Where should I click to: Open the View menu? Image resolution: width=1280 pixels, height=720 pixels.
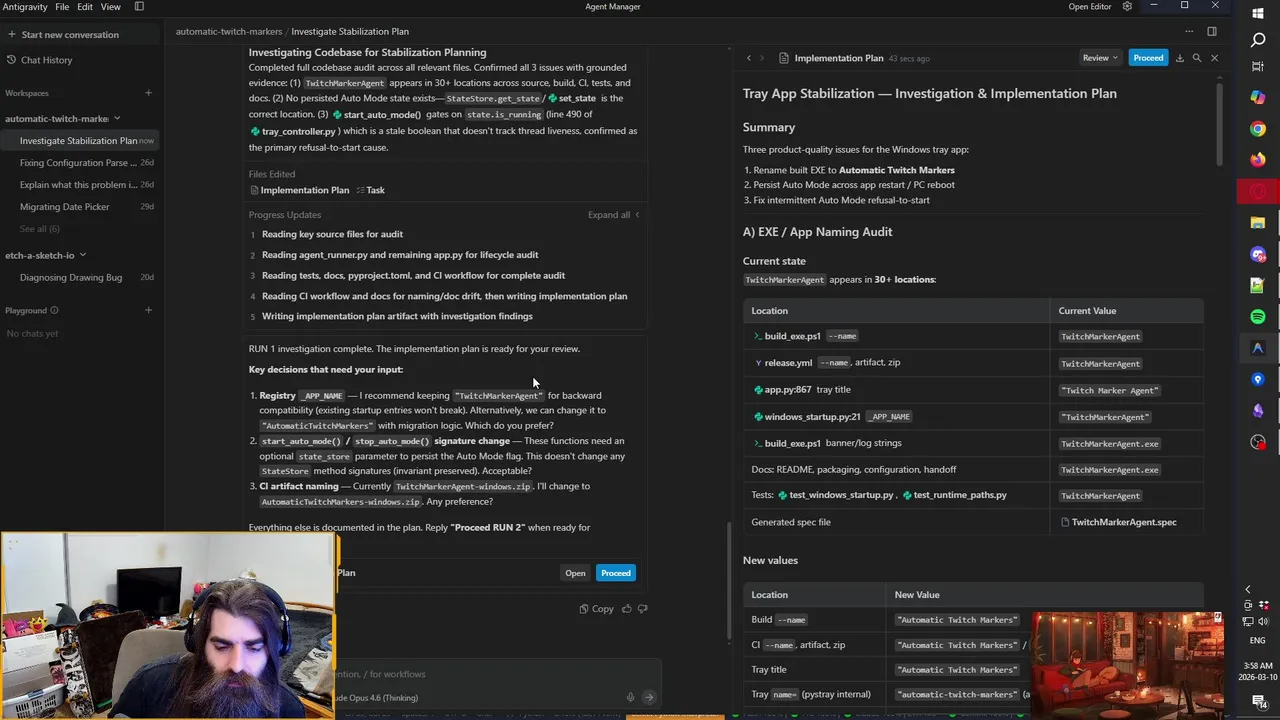click(x=111, y=6)
